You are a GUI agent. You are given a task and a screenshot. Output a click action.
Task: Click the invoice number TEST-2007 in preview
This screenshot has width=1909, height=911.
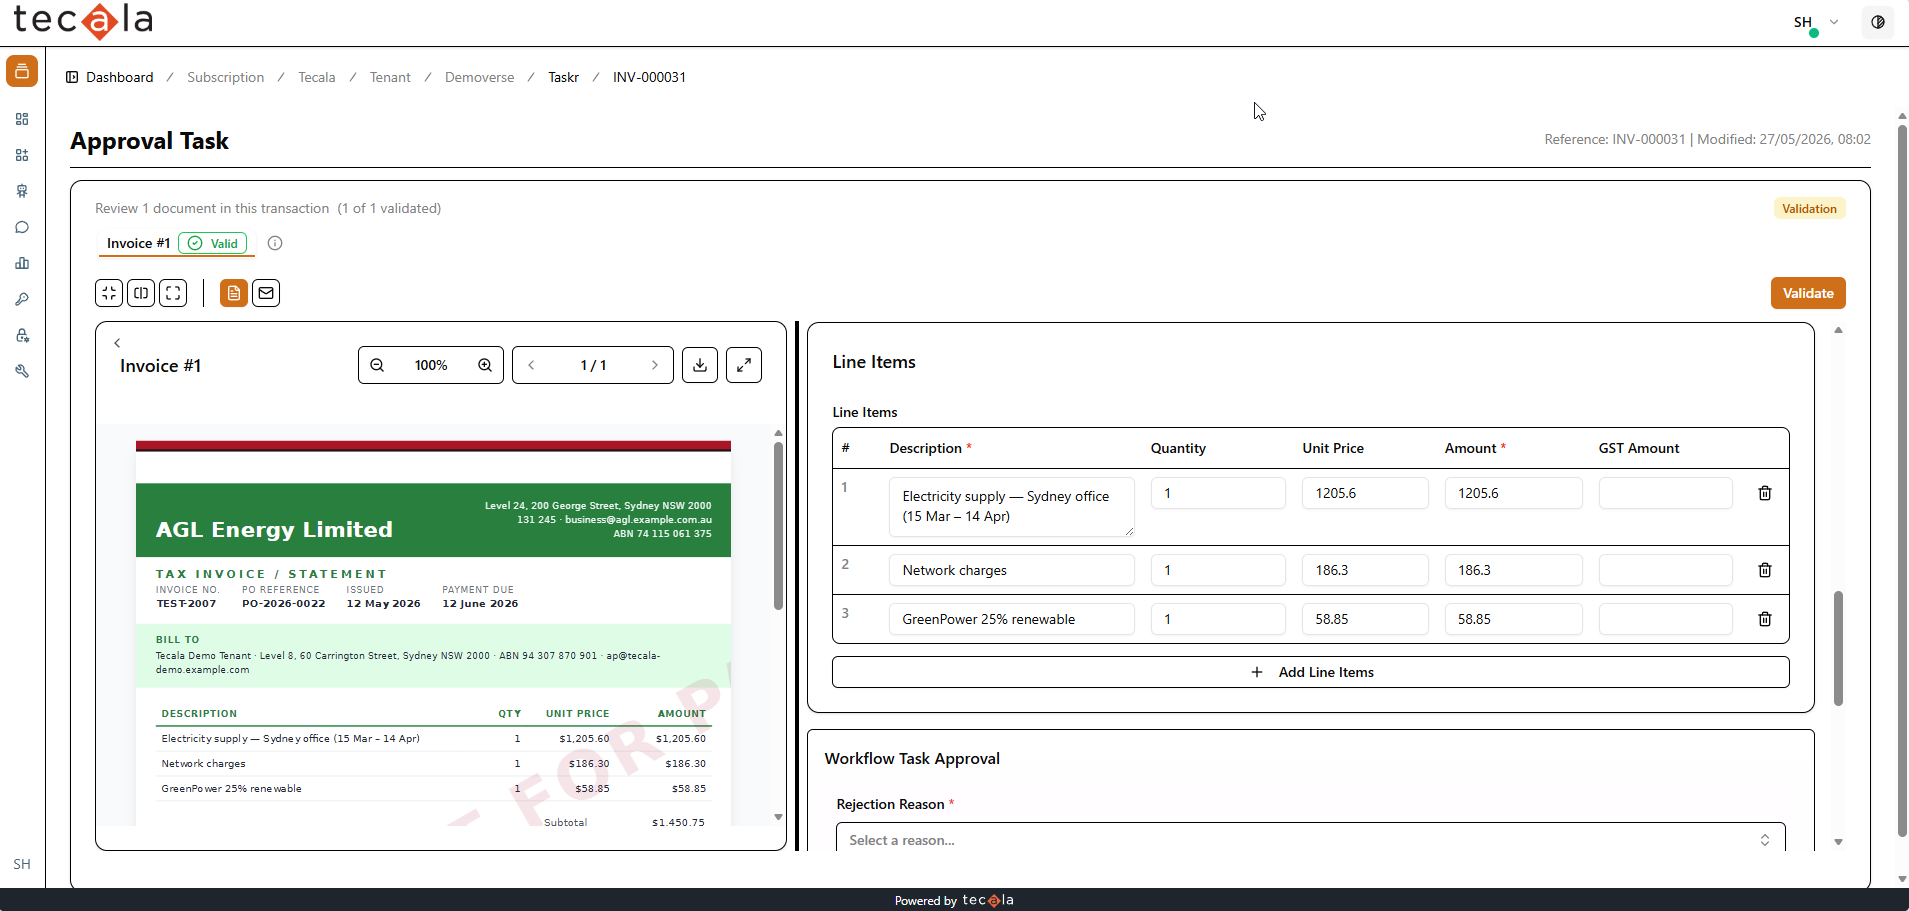pos(186,603)
